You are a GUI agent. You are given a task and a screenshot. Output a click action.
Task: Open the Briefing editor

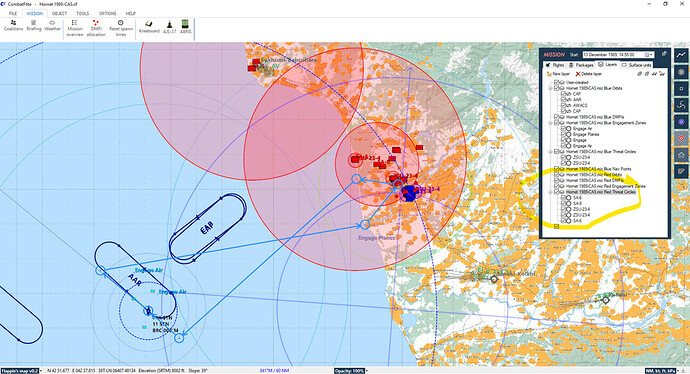pos(34,26)
